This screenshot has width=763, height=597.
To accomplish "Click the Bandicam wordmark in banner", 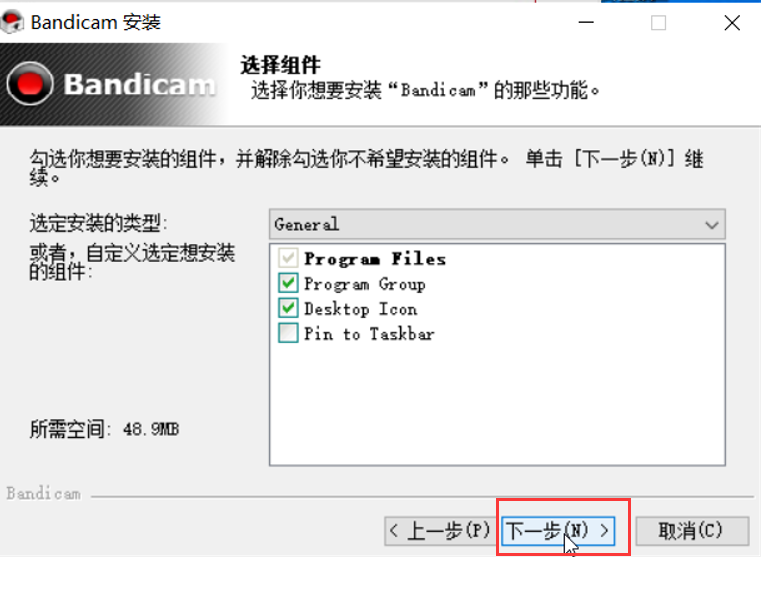I will coord(139,85).
